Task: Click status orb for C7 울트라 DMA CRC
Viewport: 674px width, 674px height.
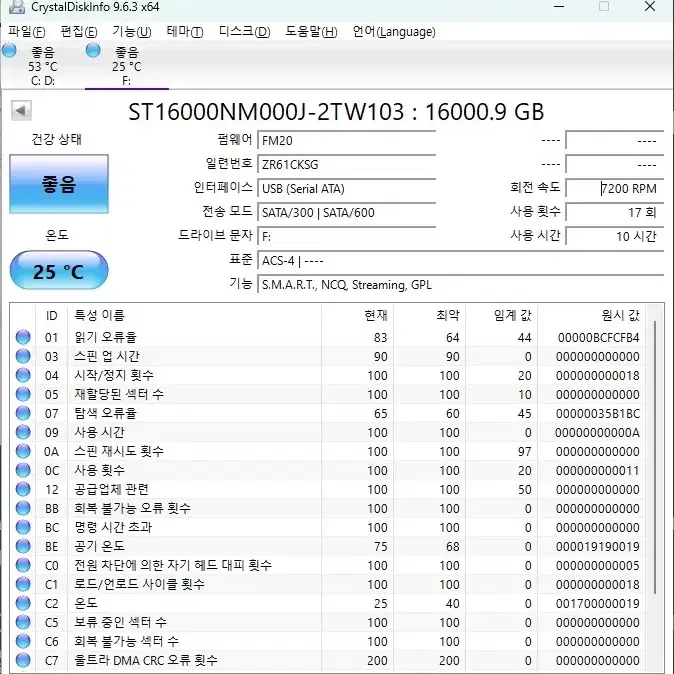Action: coord(23,660)
